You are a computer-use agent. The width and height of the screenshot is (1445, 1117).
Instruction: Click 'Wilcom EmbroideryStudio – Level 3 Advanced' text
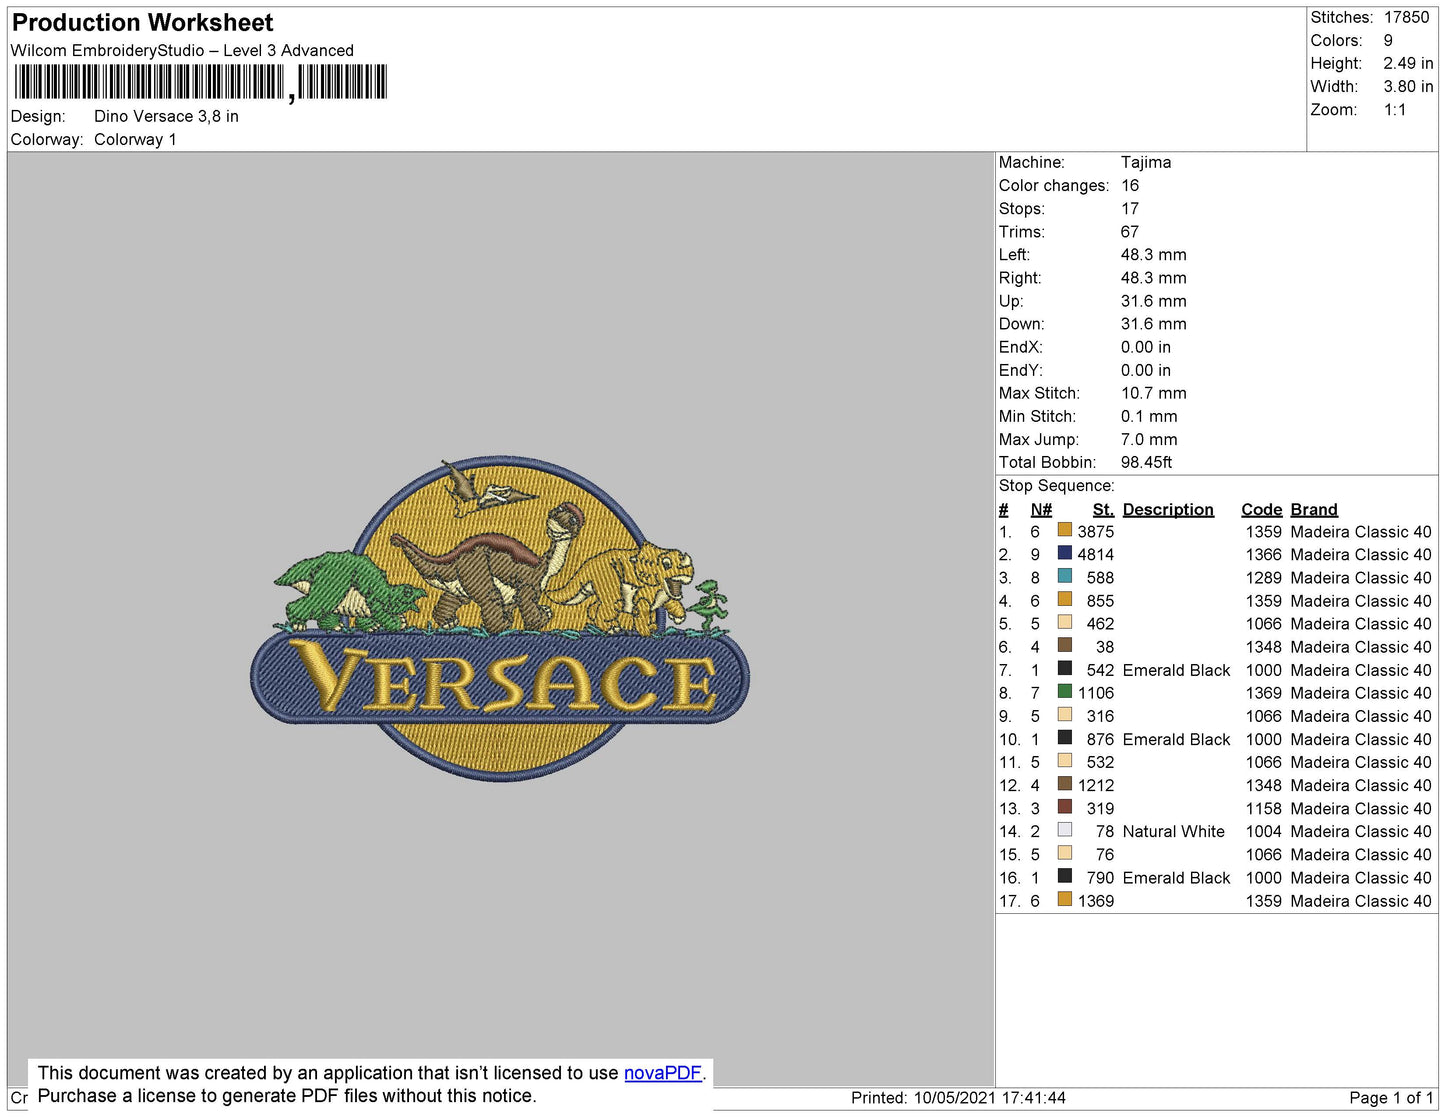click(182, 50)
